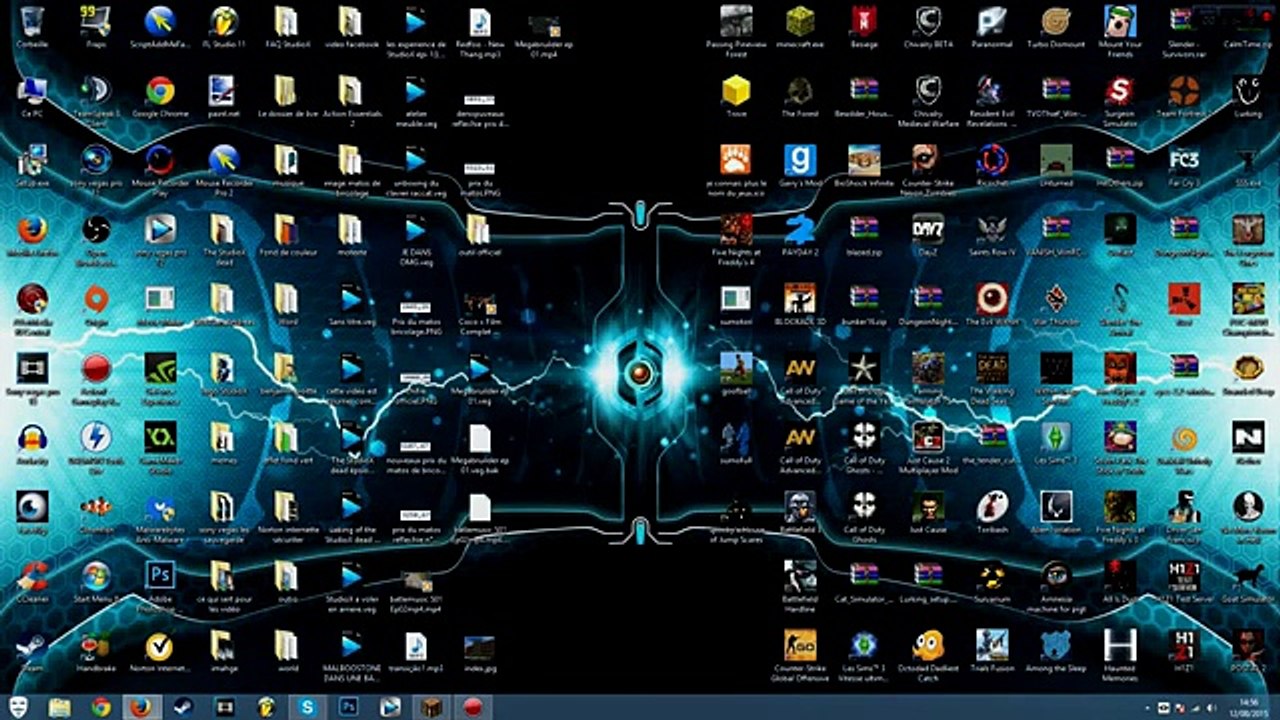Click the War Thunder shortcut
1280x720 pixels.
(x=1056, y=298)
